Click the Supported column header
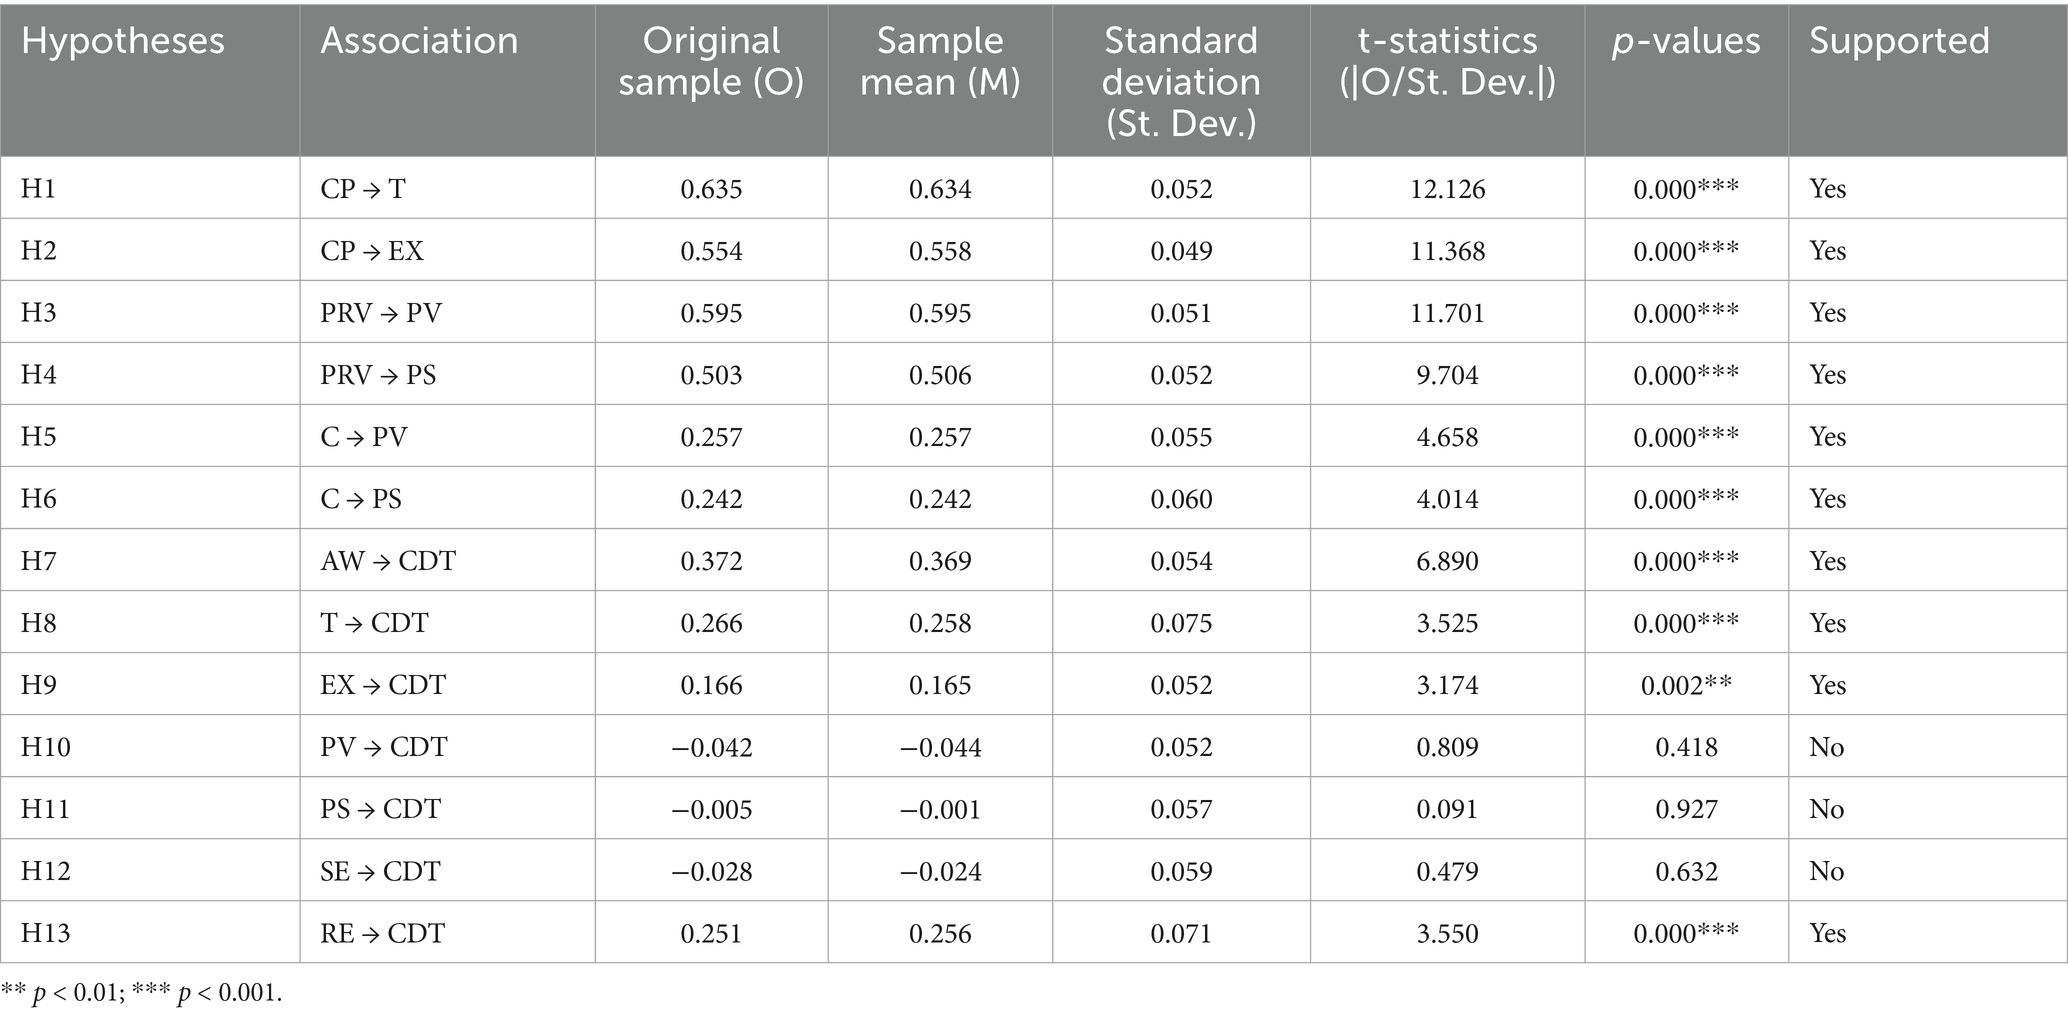Viewport: 2068px width, 1017px height. pyautogui.click(x=1899, y=41)
